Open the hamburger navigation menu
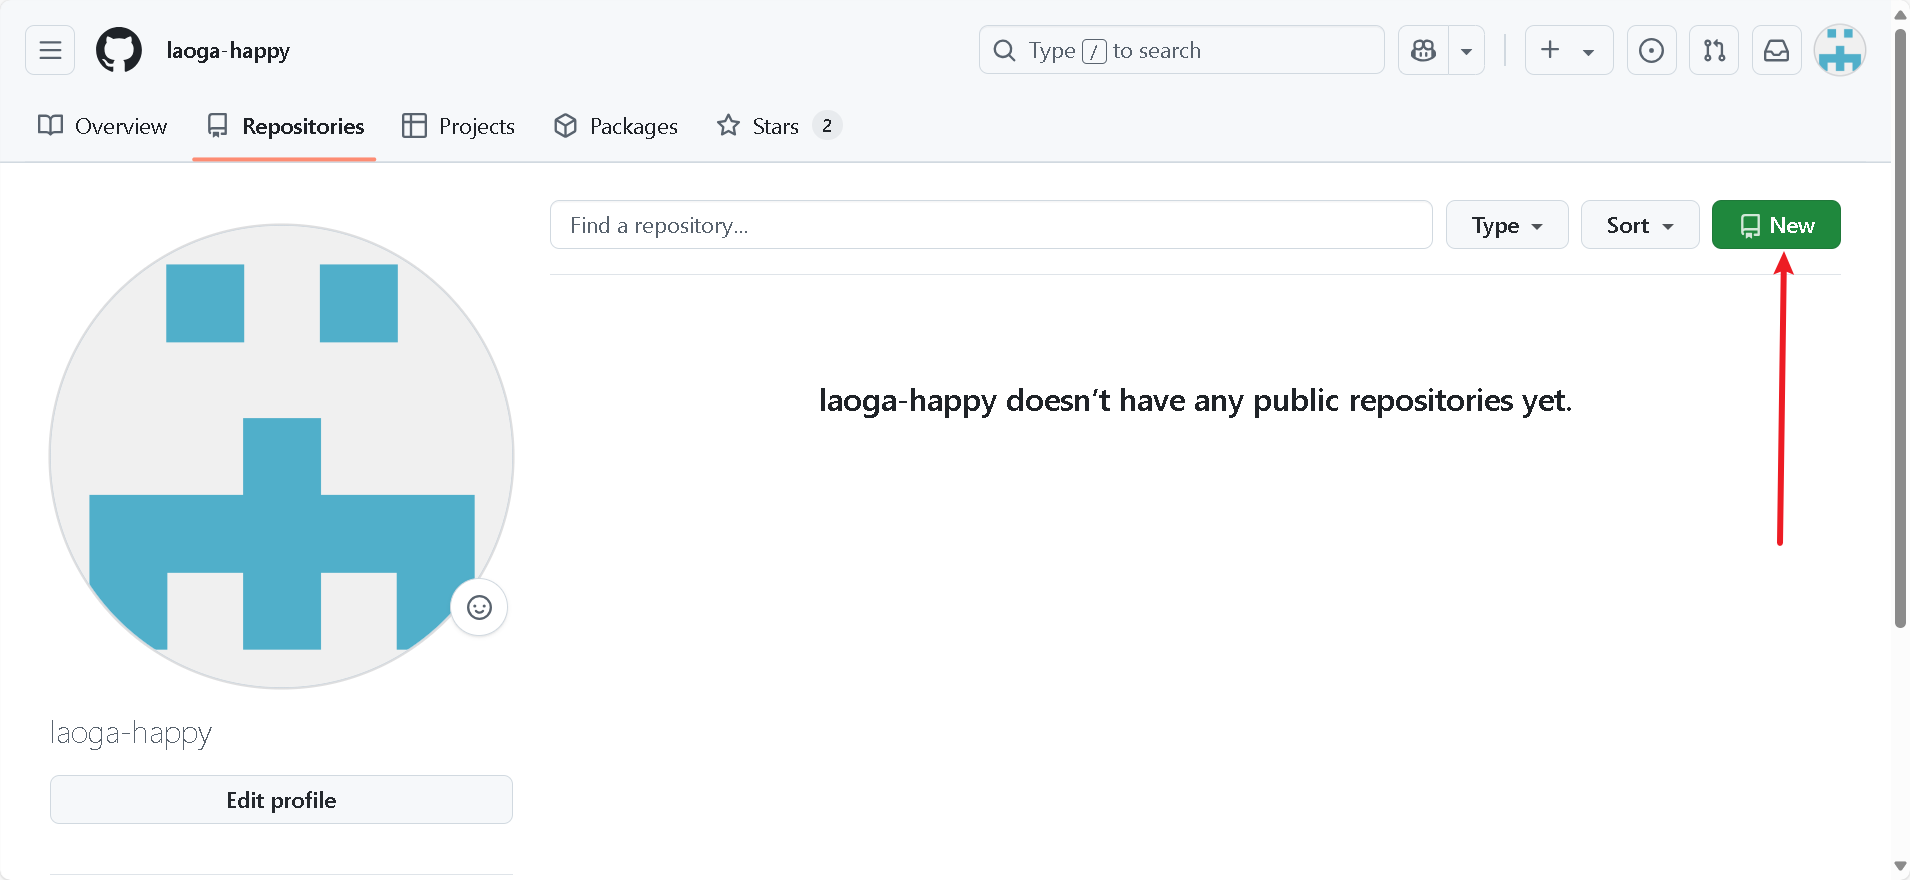Viewport: 1910px width, 880px height. coord(50,50)
